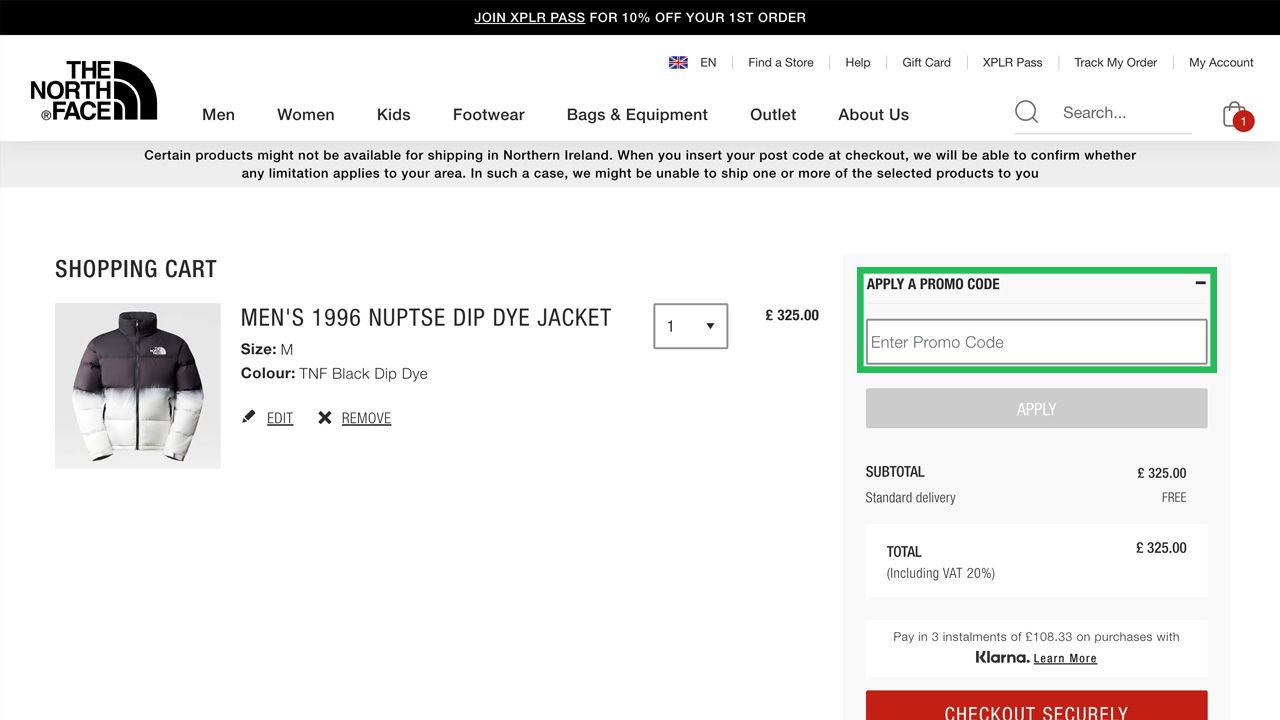This screenshot has width=1280, height=720.
Task: Click the TOTAL label
Action: (904, 551)
